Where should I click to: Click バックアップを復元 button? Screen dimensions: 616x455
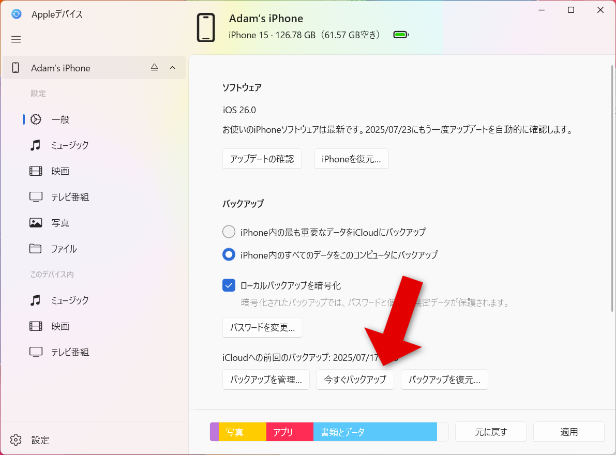click(444, 380)
